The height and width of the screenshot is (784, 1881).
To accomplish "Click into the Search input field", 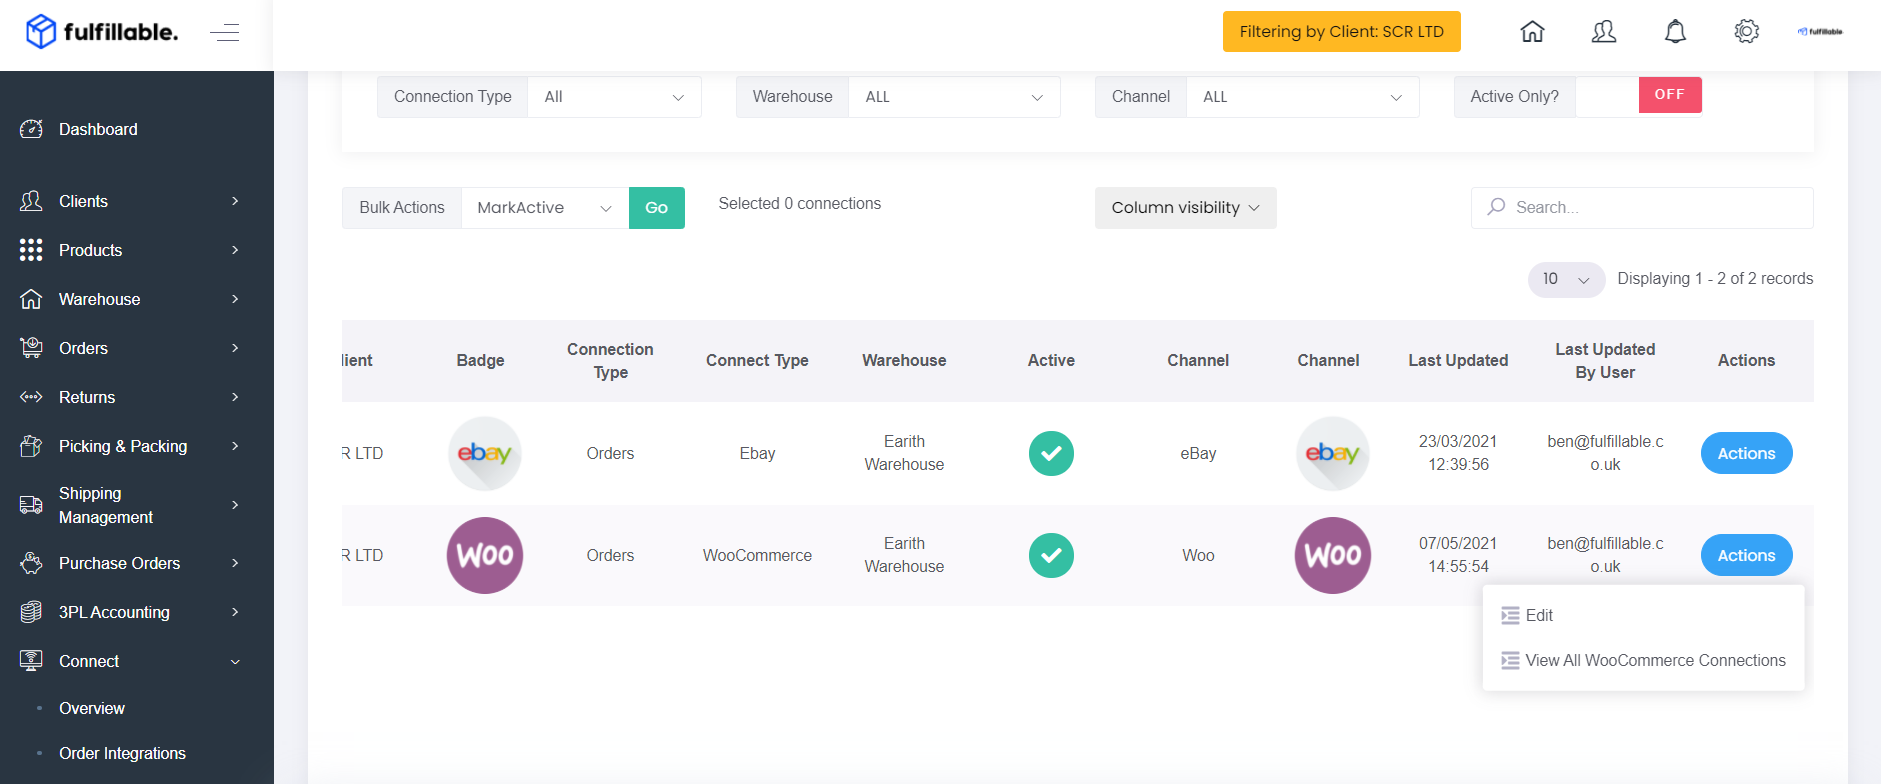I will pos(1642,207).
